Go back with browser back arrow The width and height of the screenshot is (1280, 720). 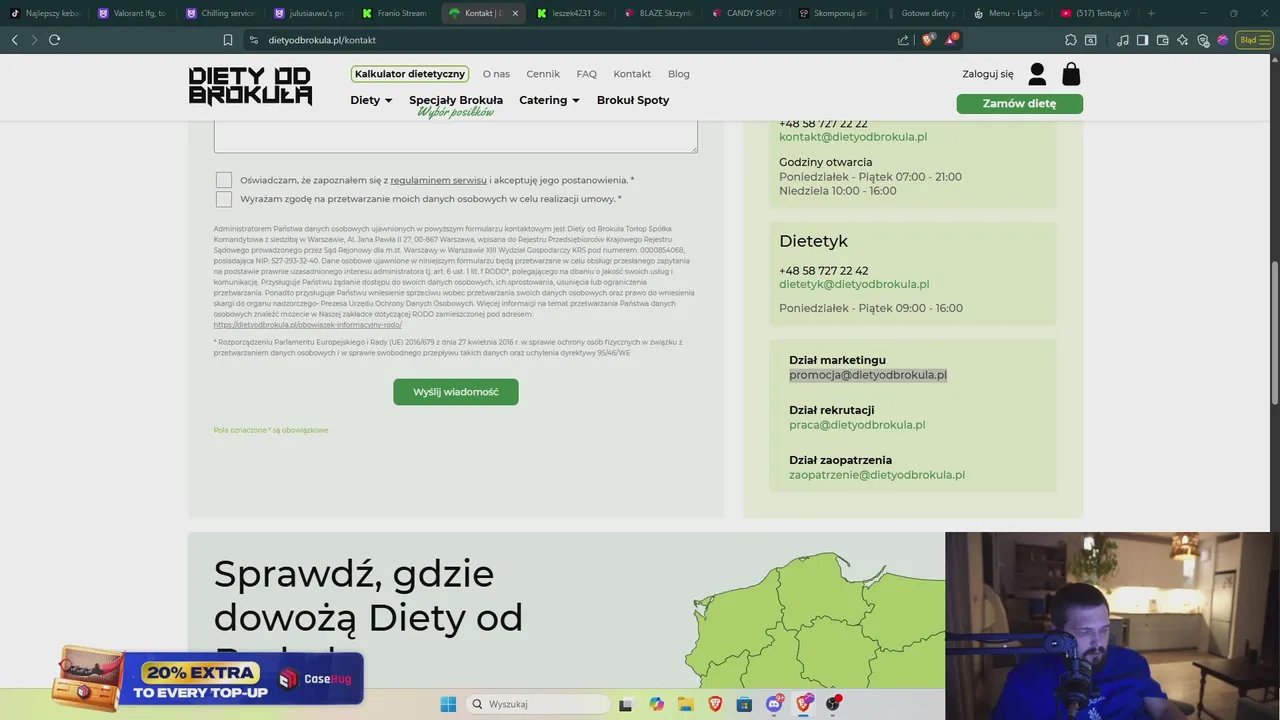click(x=14, y=40)
